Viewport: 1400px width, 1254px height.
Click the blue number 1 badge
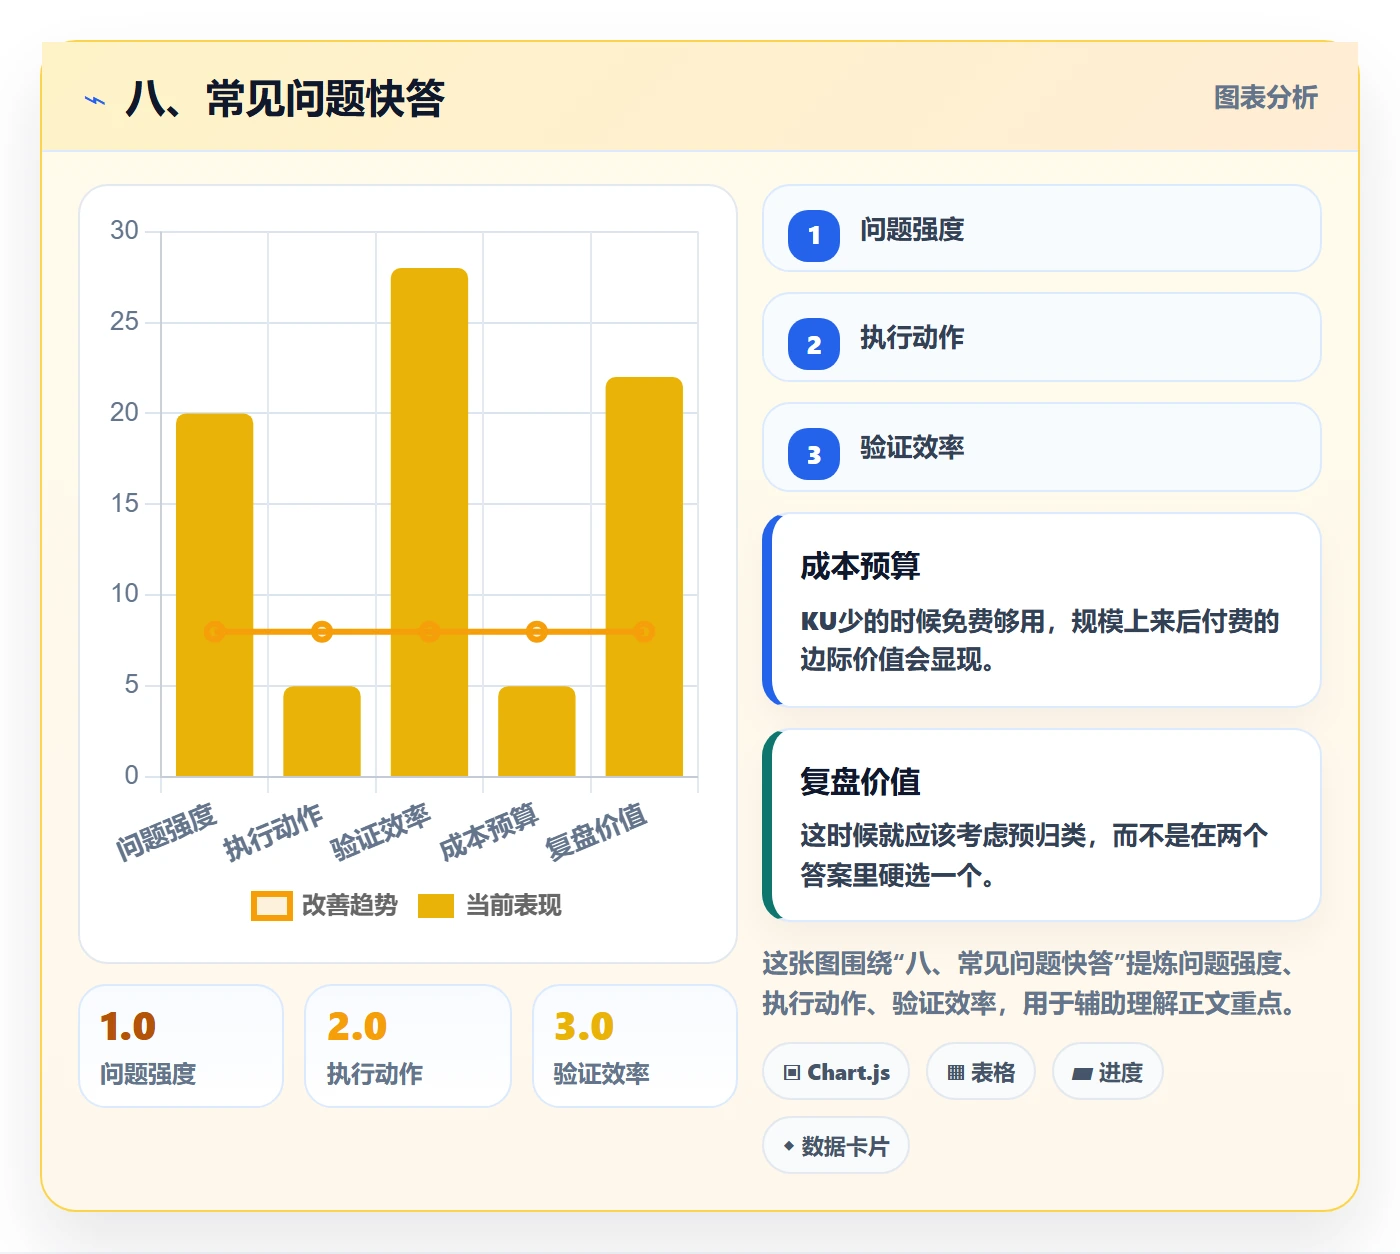[x=814, y=235]
